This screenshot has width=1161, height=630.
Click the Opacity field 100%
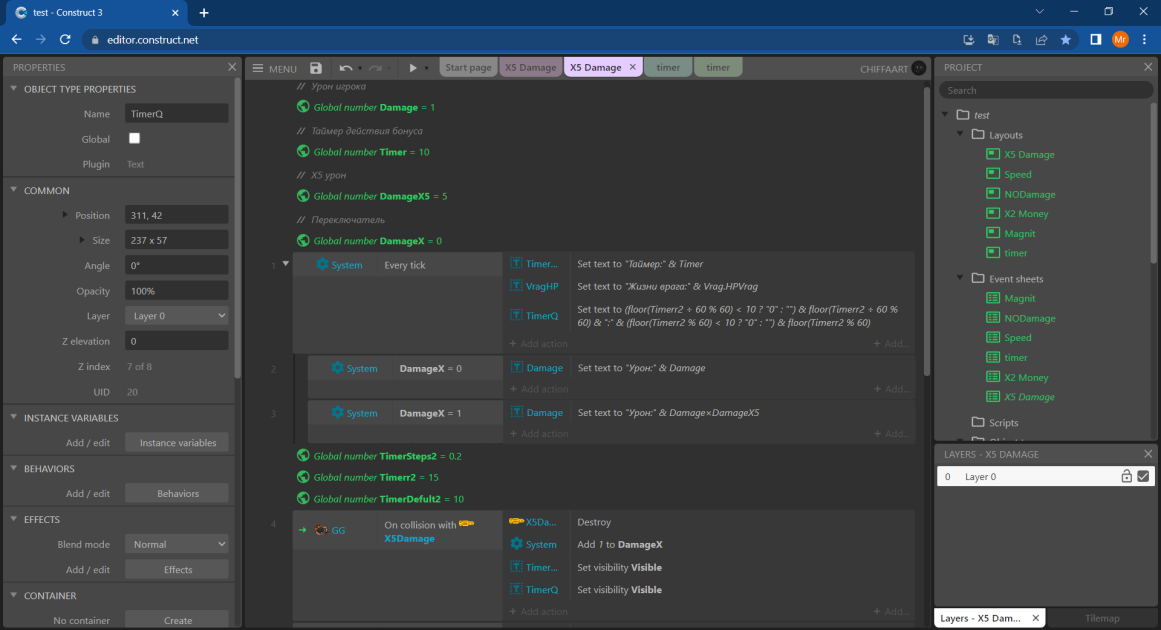[x=176, y=291]
